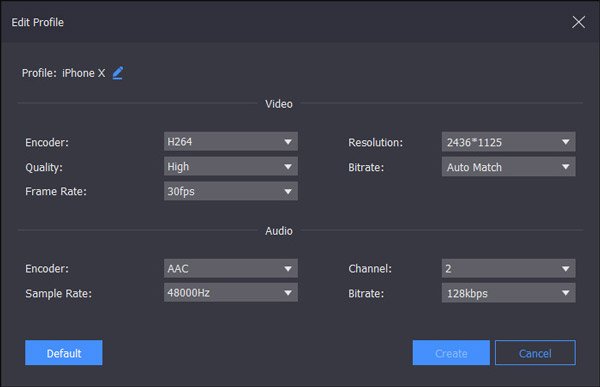
Task: Click the Default button
Action: [x=64, y=353]
